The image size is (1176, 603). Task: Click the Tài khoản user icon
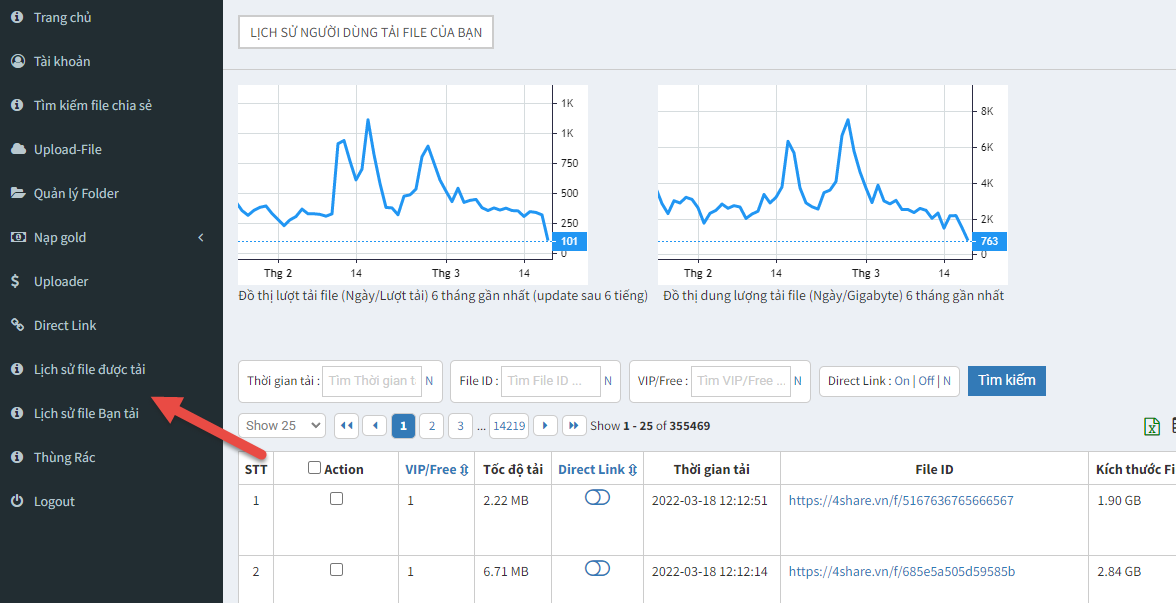coord(17,61)
